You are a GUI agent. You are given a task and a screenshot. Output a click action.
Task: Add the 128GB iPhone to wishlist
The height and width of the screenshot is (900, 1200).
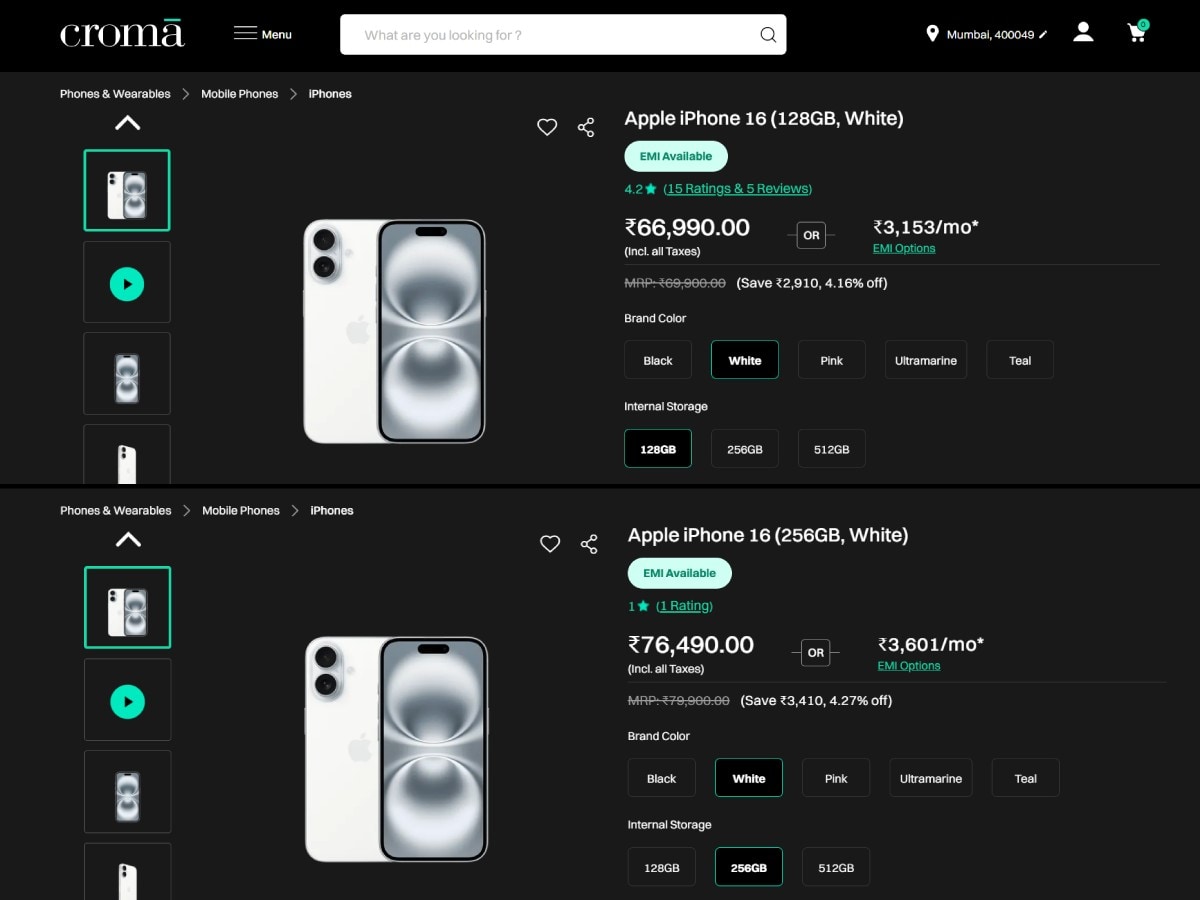(x=547, y=127)
